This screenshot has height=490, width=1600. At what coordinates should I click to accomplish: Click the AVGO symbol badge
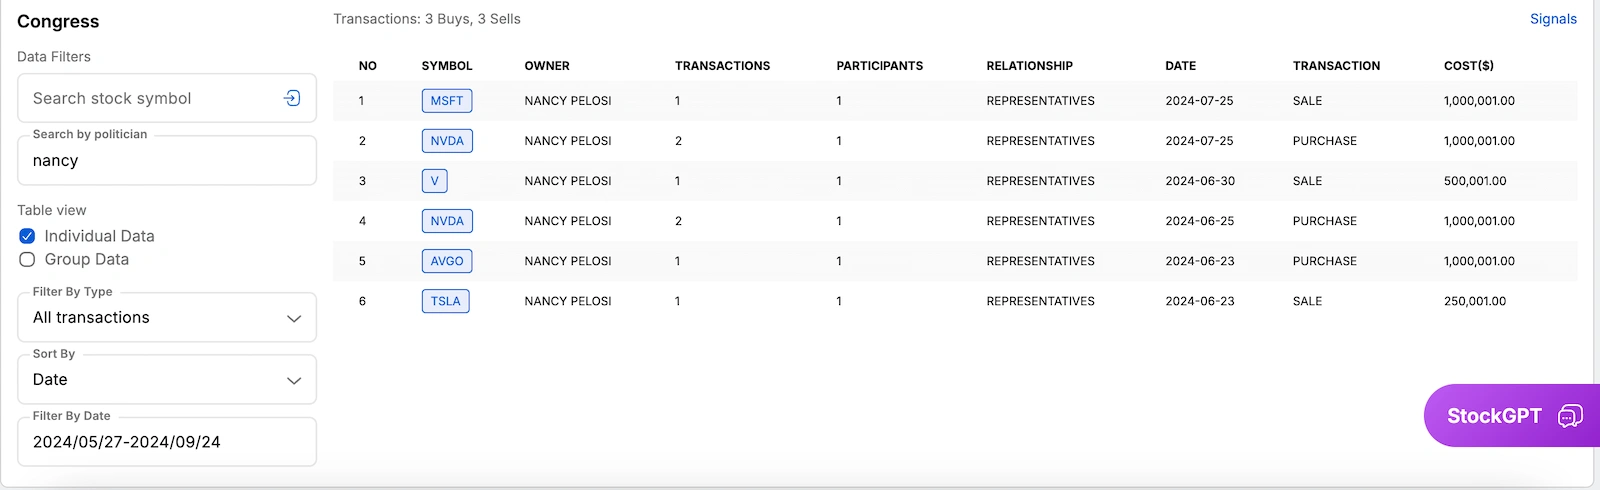[446, 261]
